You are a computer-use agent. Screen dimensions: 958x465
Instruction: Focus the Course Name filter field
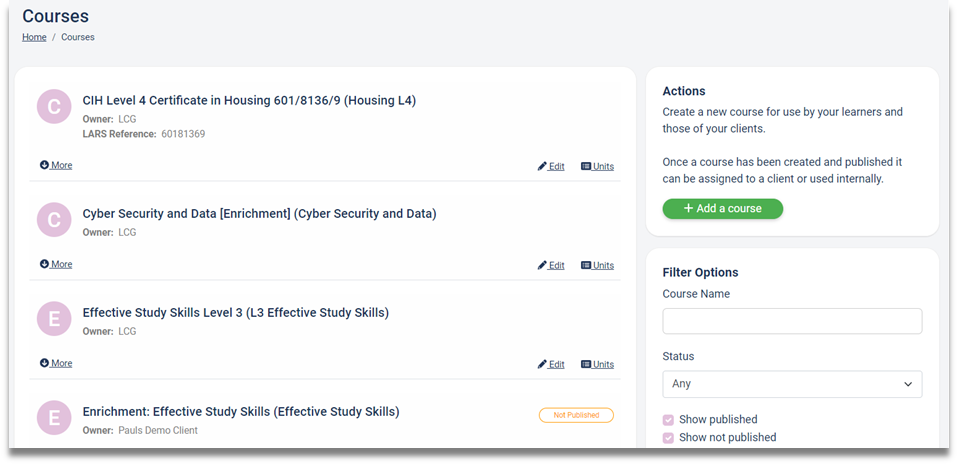[792, 321]
